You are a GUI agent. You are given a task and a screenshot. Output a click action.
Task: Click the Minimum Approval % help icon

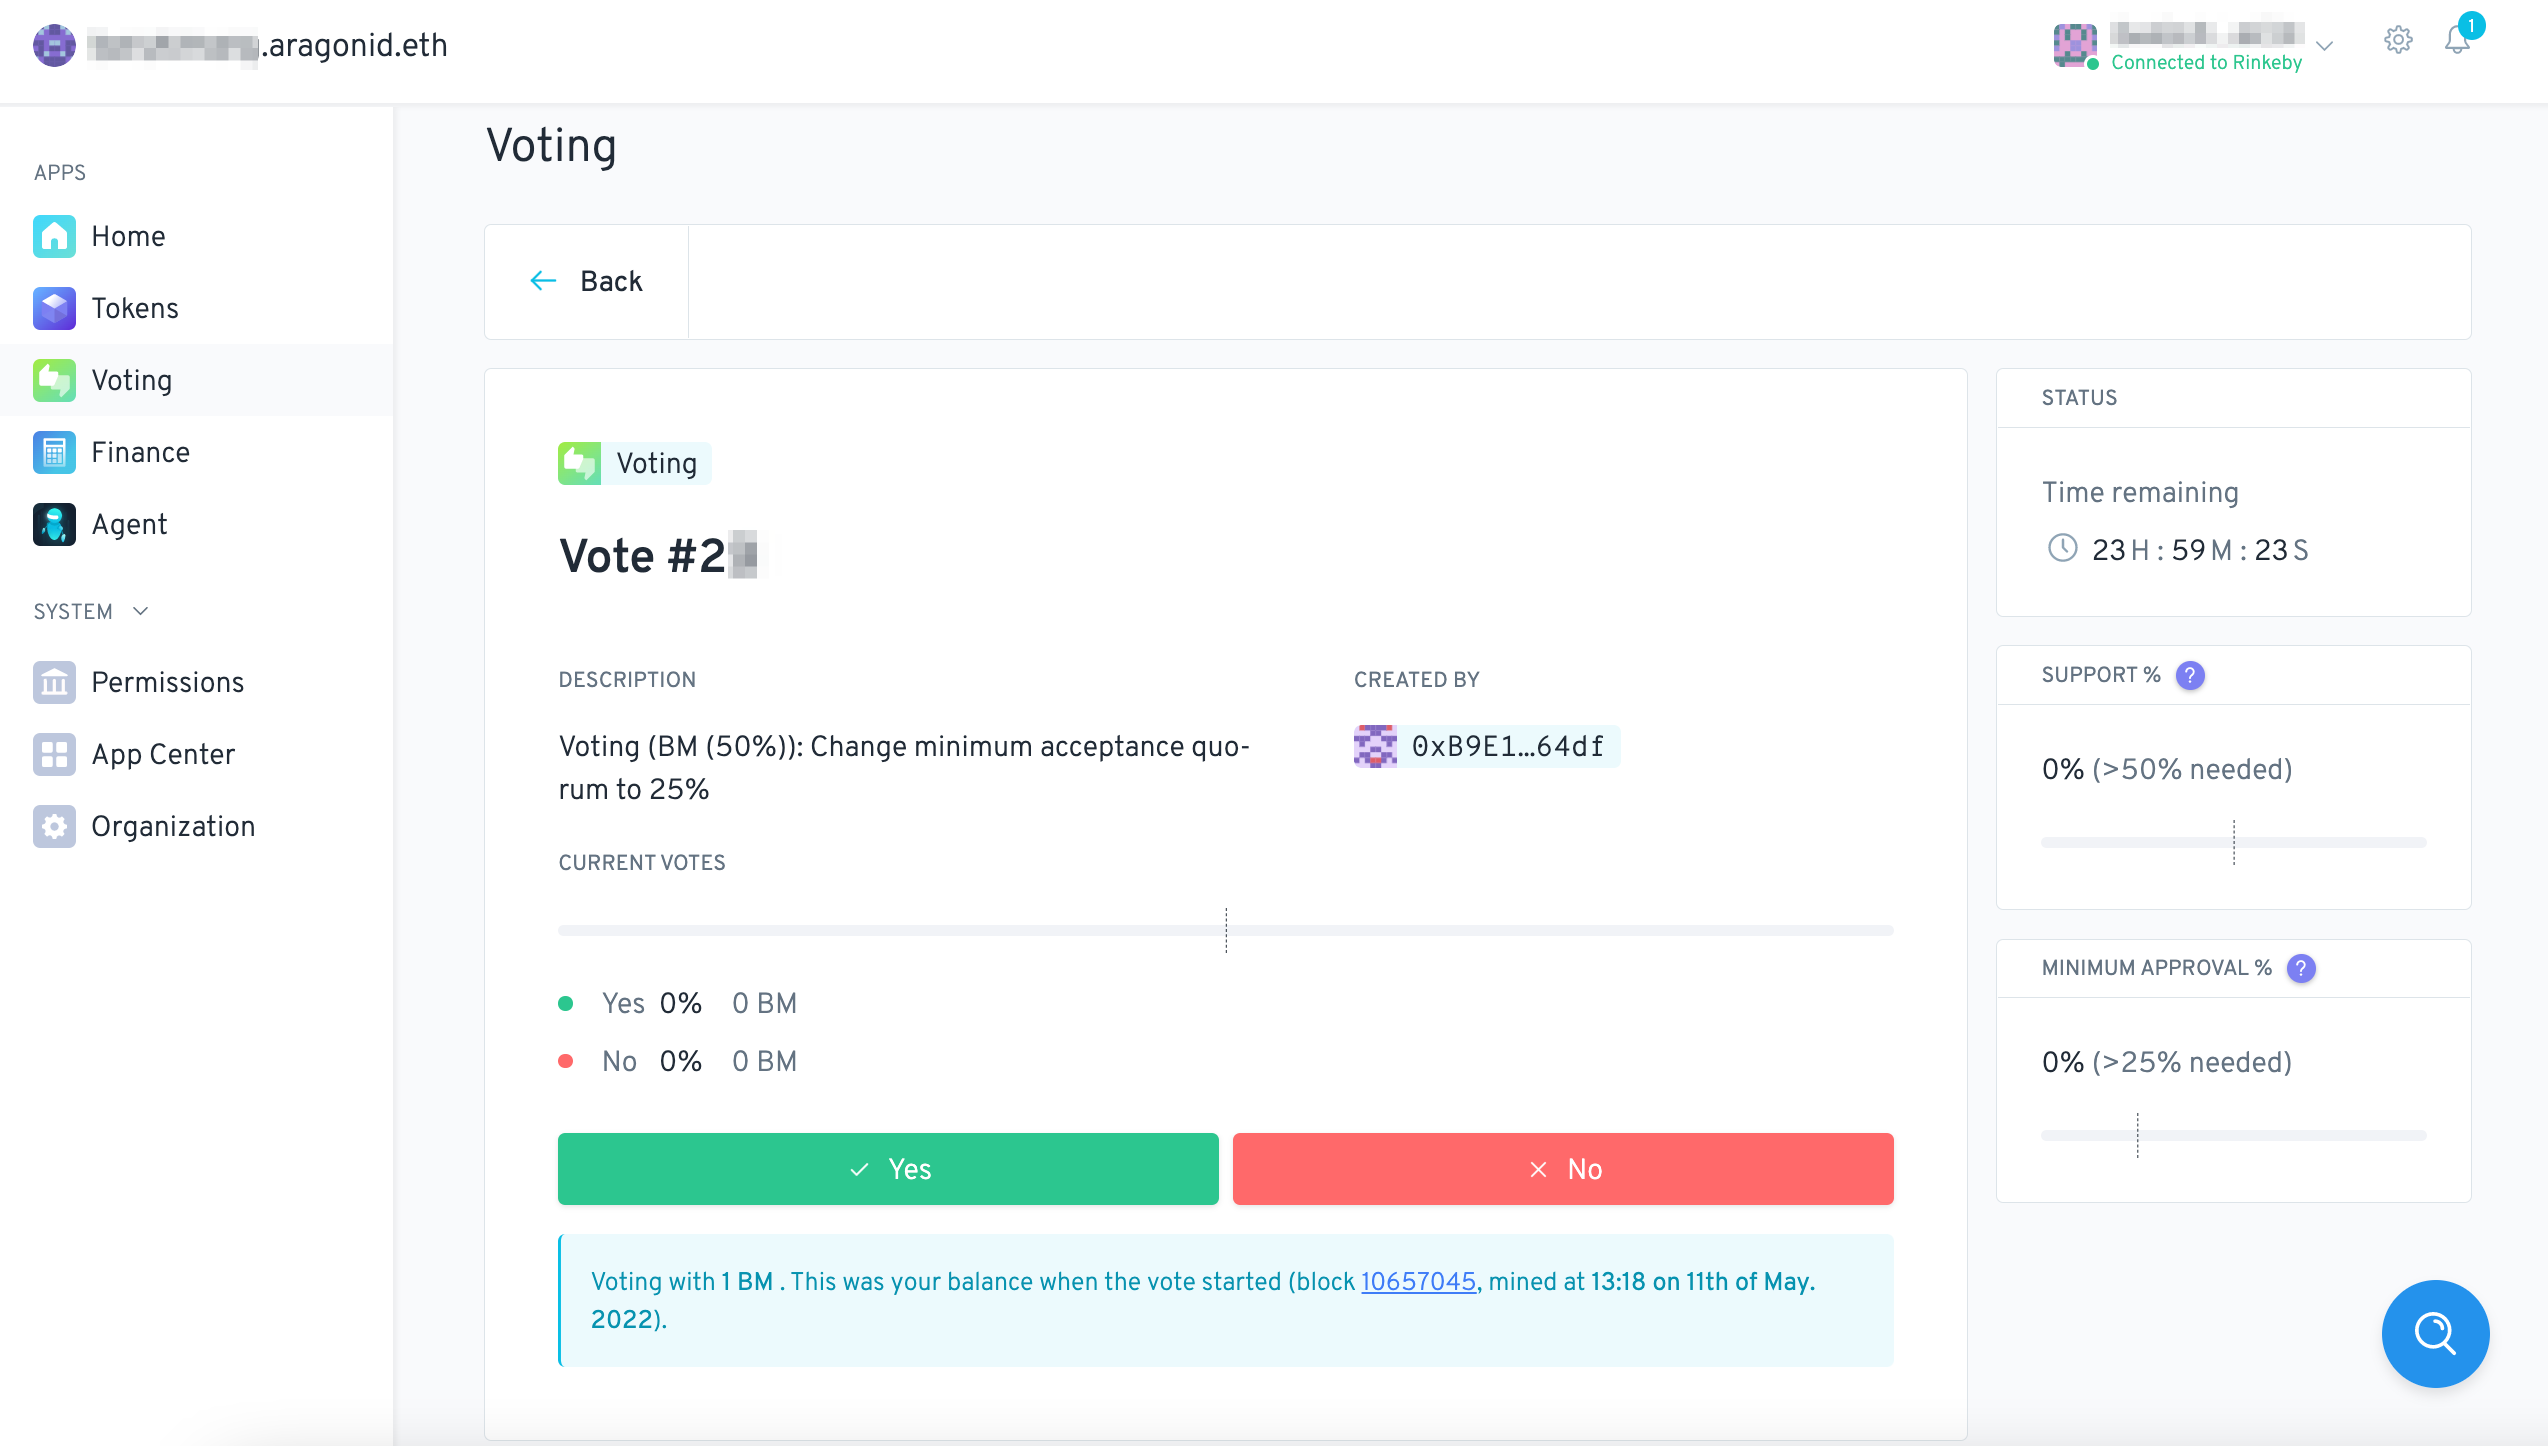[x=2301, y=968]
